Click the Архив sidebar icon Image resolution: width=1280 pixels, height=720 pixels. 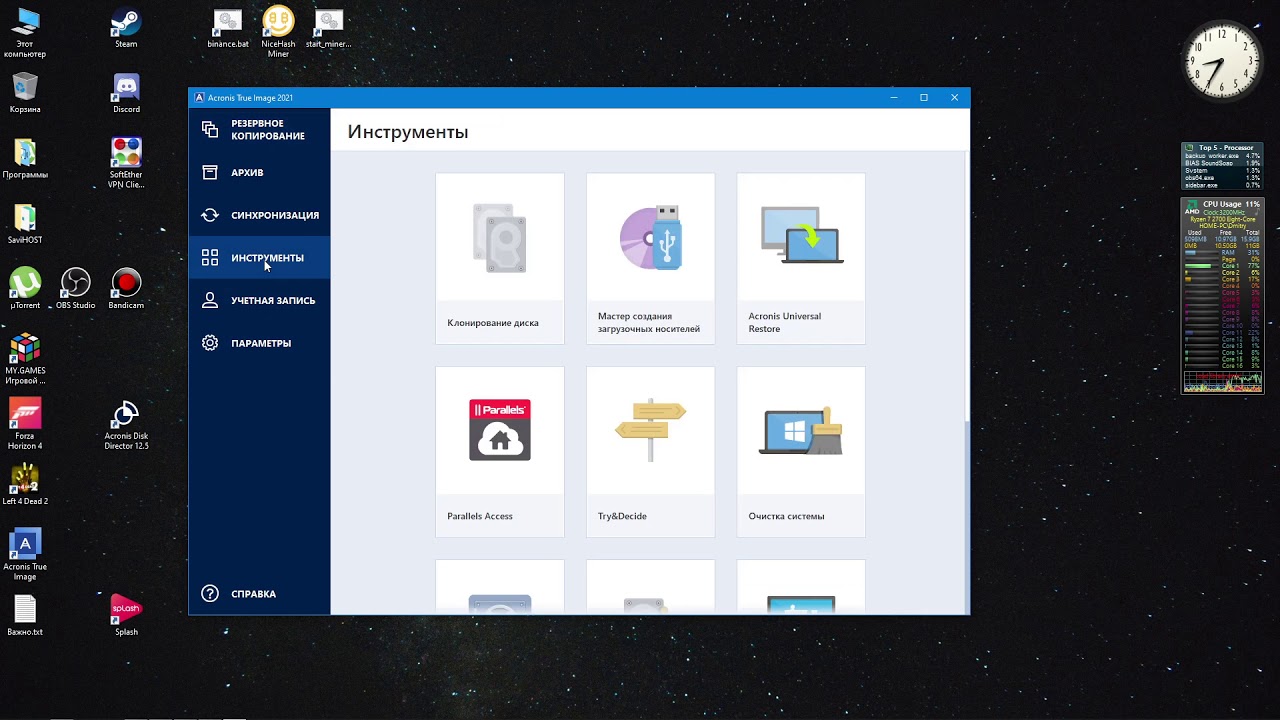pos(210,172)
